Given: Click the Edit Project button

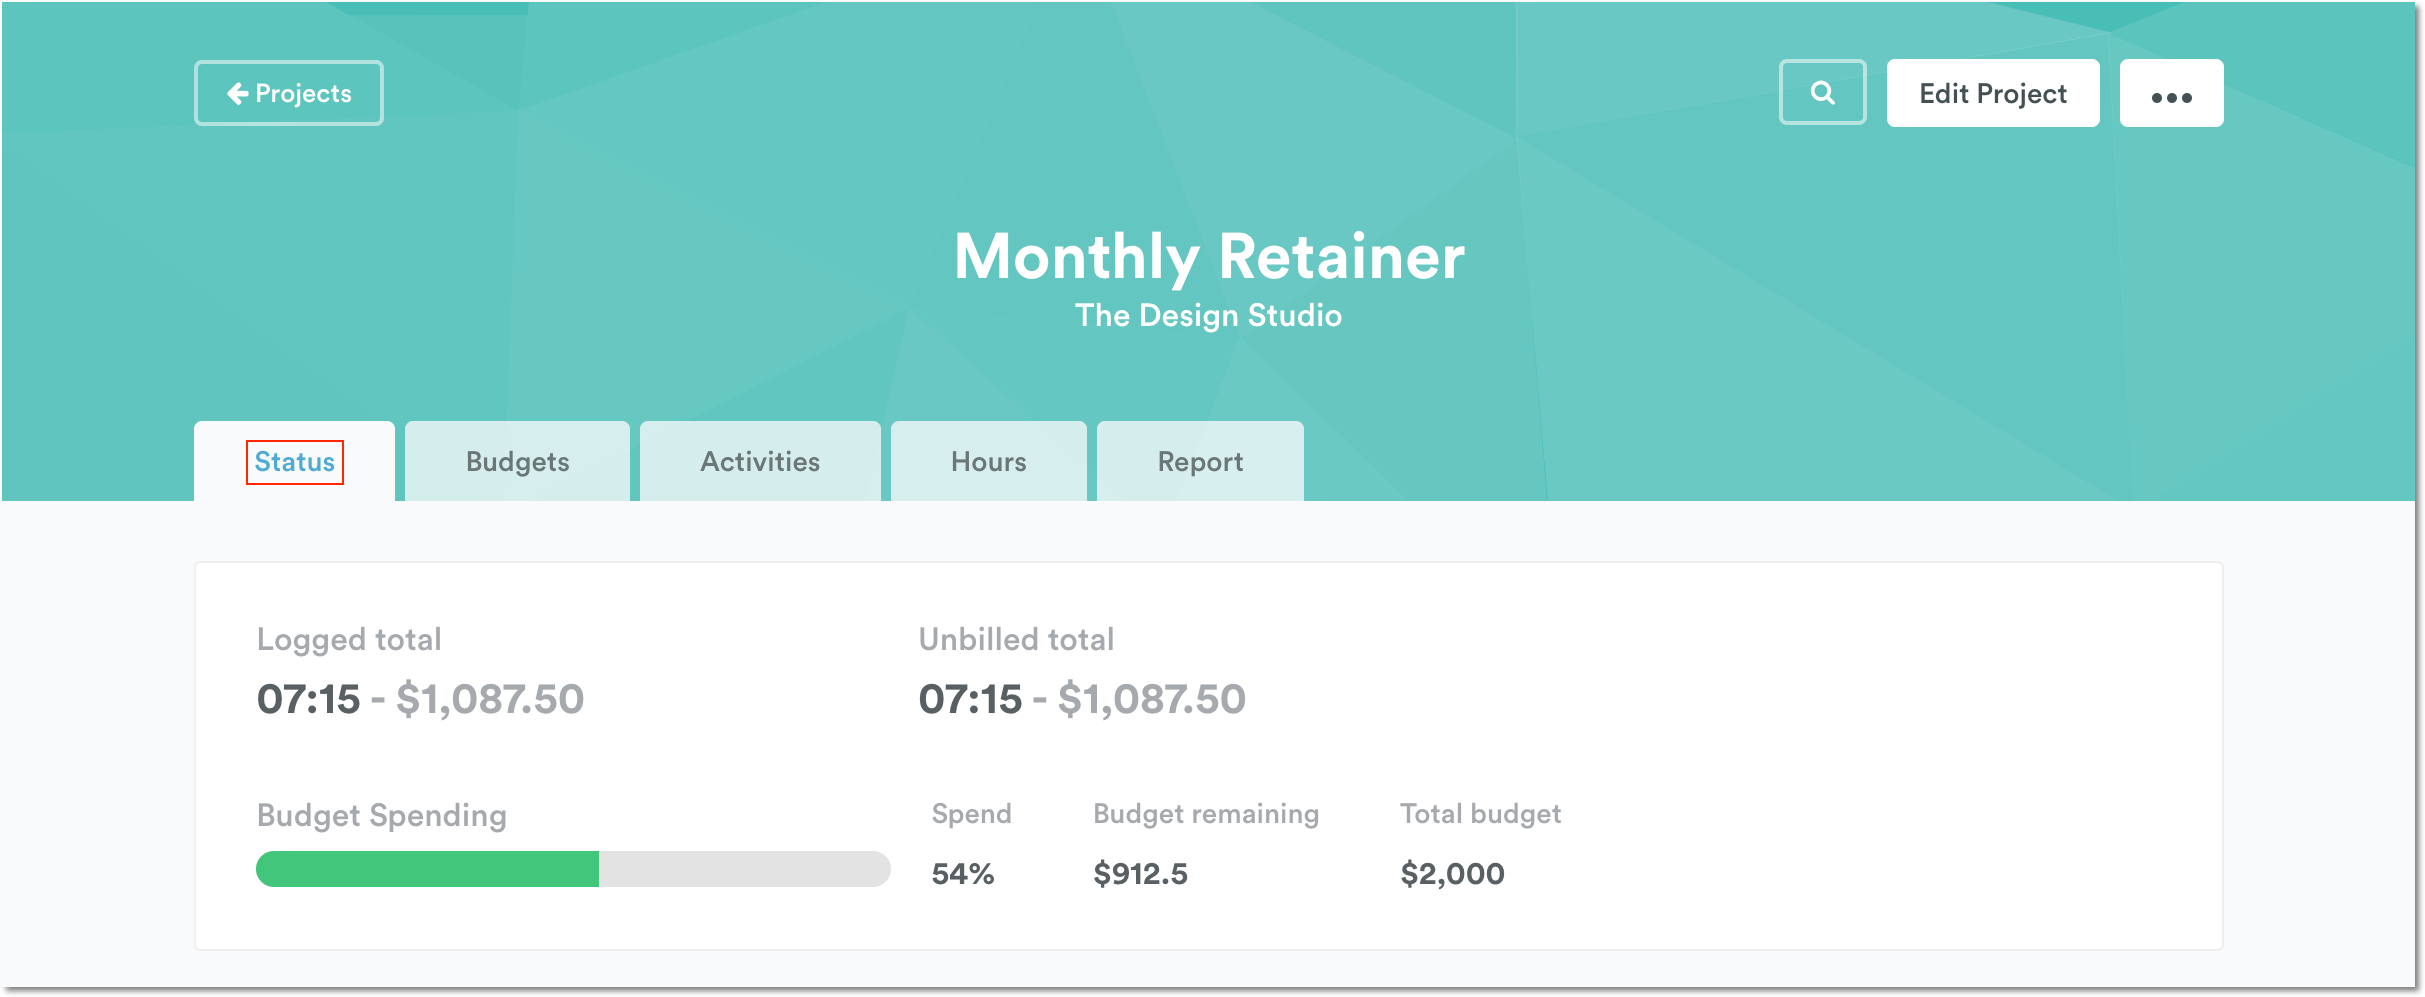Looking at the screenshot, I should tap(1992, 92).
